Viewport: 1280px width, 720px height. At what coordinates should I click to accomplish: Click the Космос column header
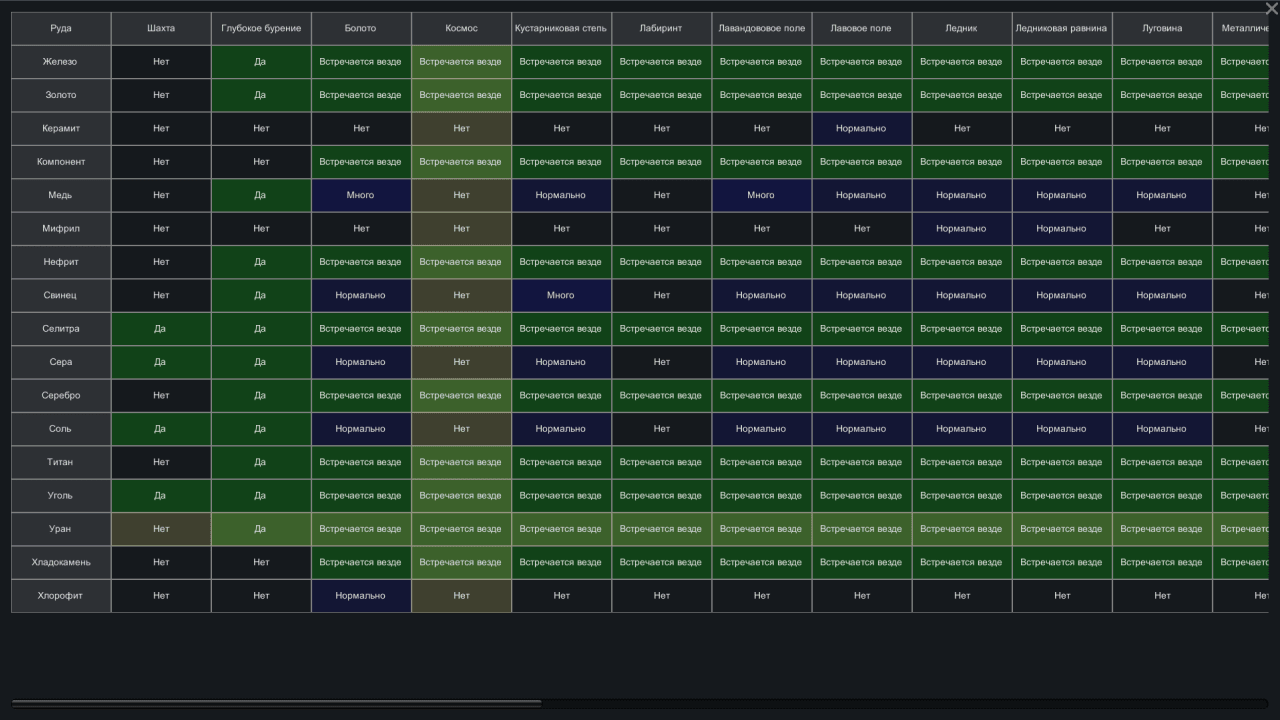pos(461,28)
